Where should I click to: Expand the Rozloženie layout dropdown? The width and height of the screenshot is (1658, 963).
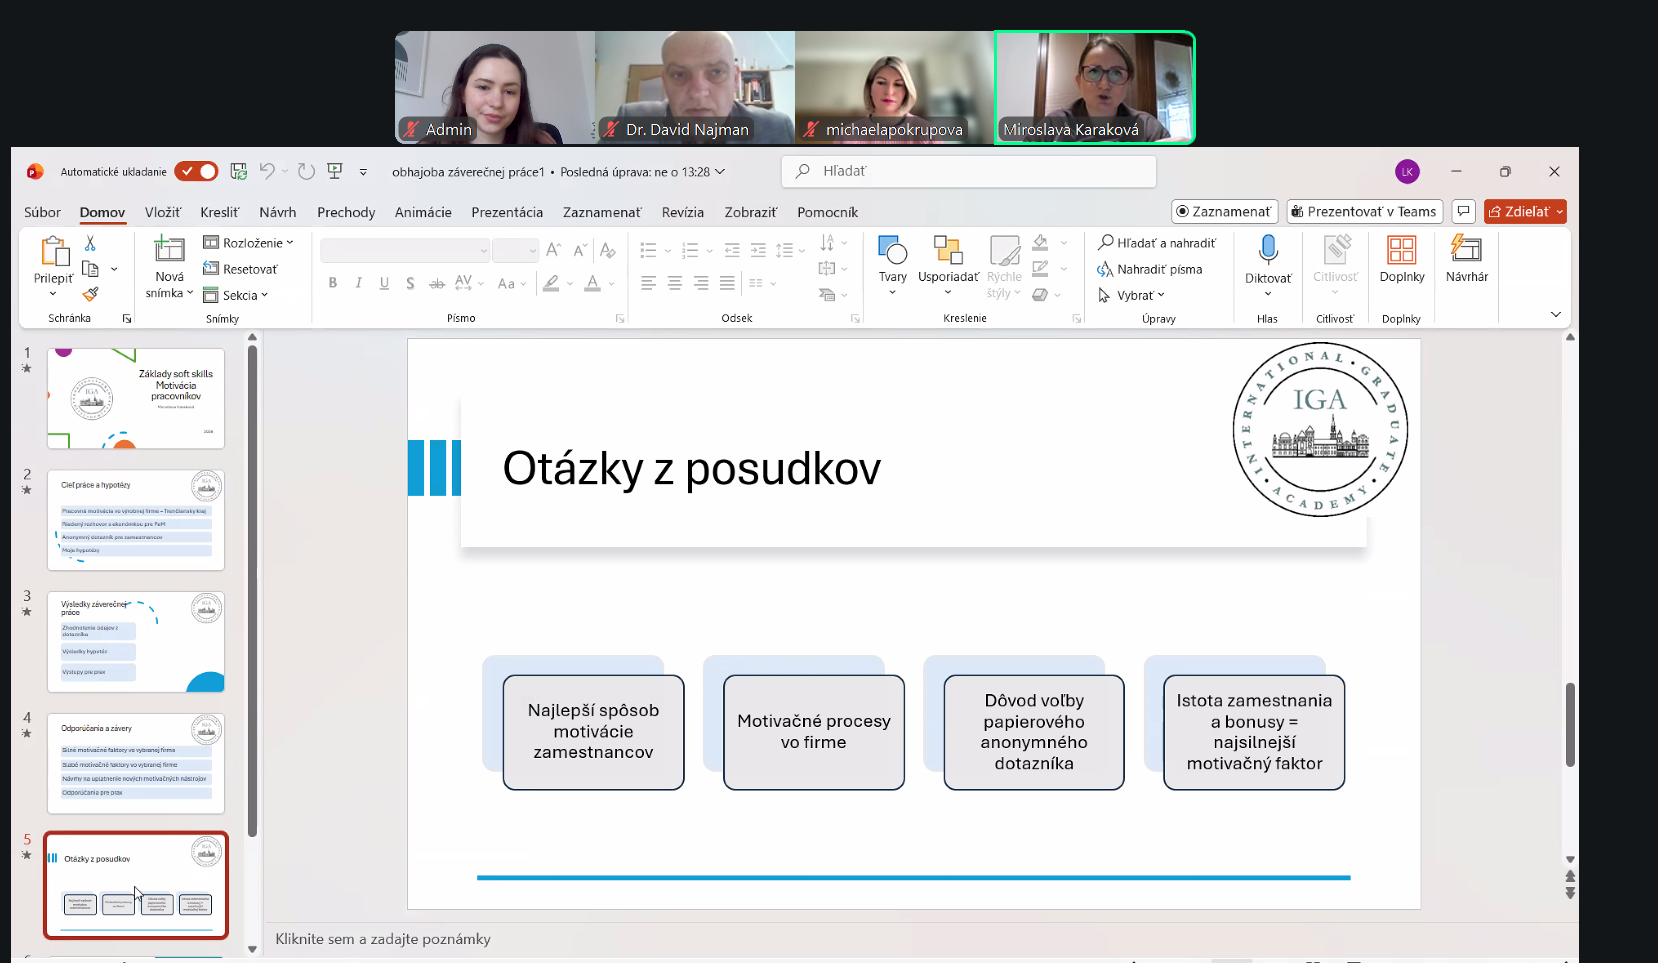(x=249, y=243)
